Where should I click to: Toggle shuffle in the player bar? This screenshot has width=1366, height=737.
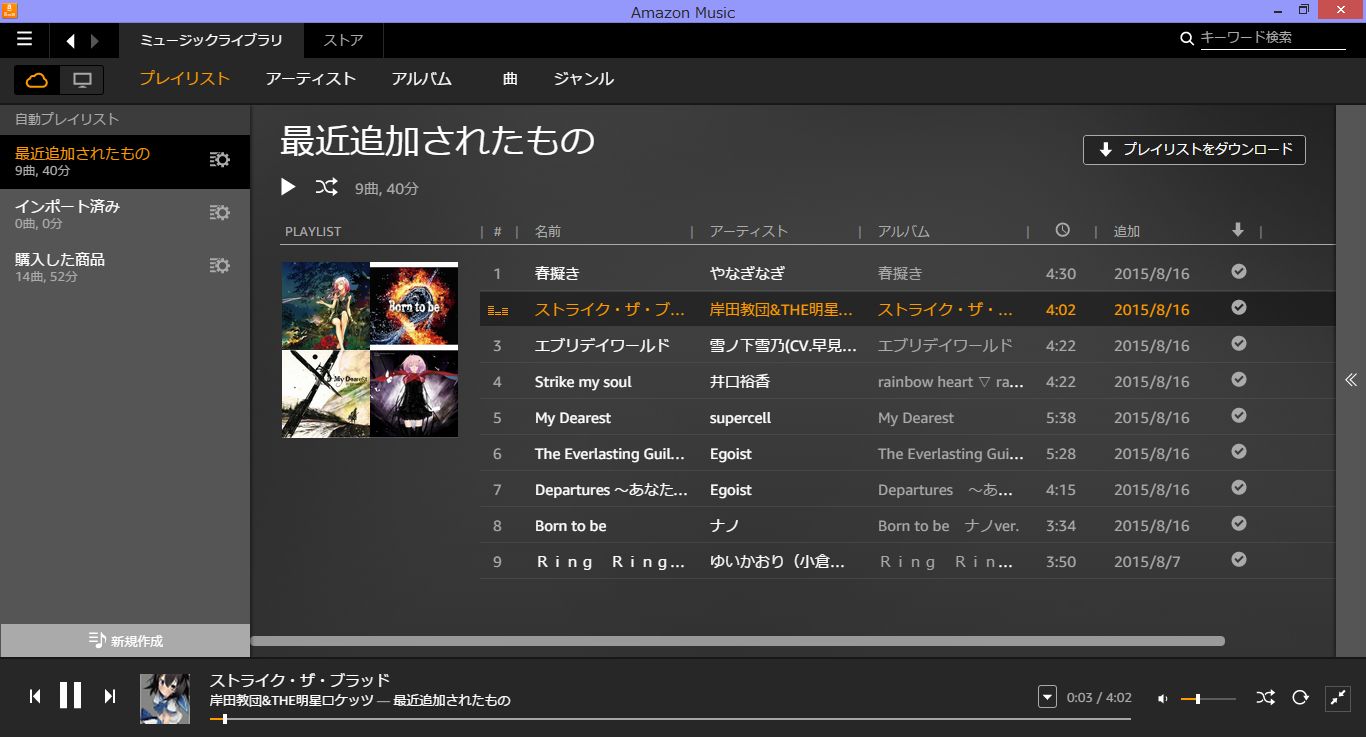tap(1265, 697)
